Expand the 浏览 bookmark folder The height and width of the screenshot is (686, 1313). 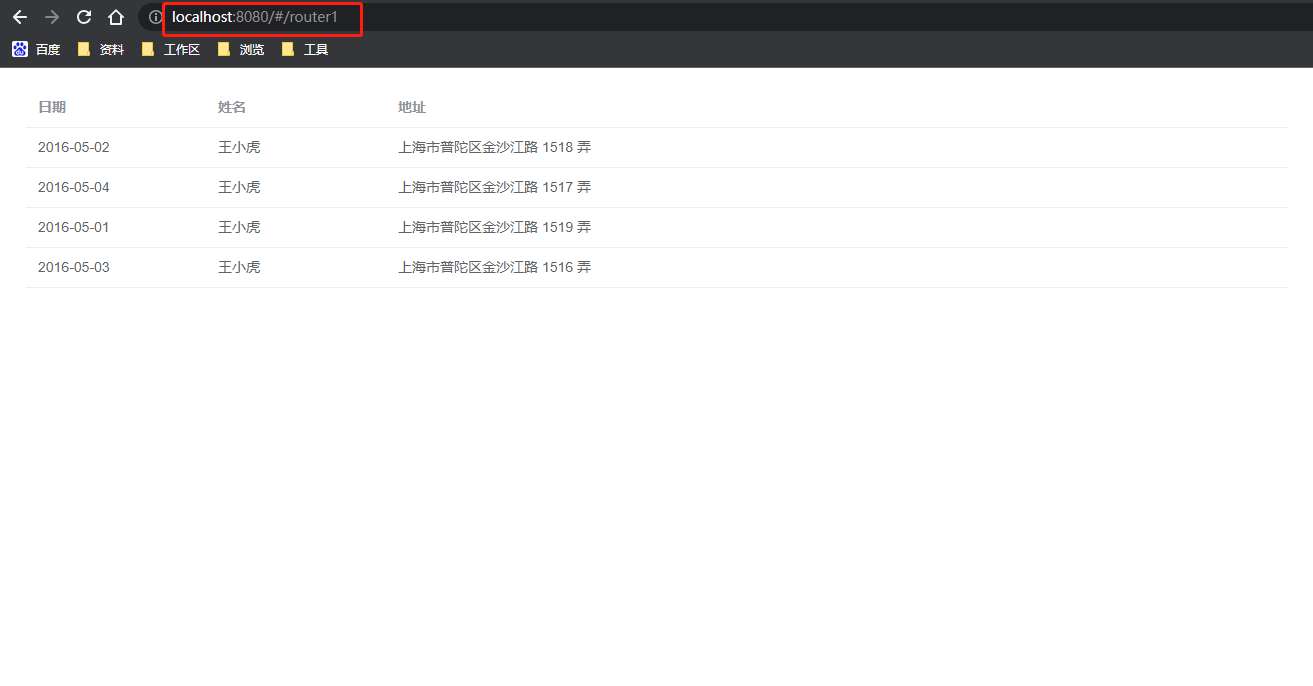tap(241, 49)
